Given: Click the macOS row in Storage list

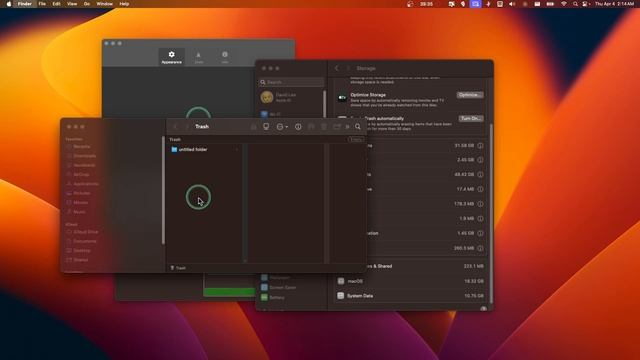Looking at the screenshot, I should pos(411,281).
